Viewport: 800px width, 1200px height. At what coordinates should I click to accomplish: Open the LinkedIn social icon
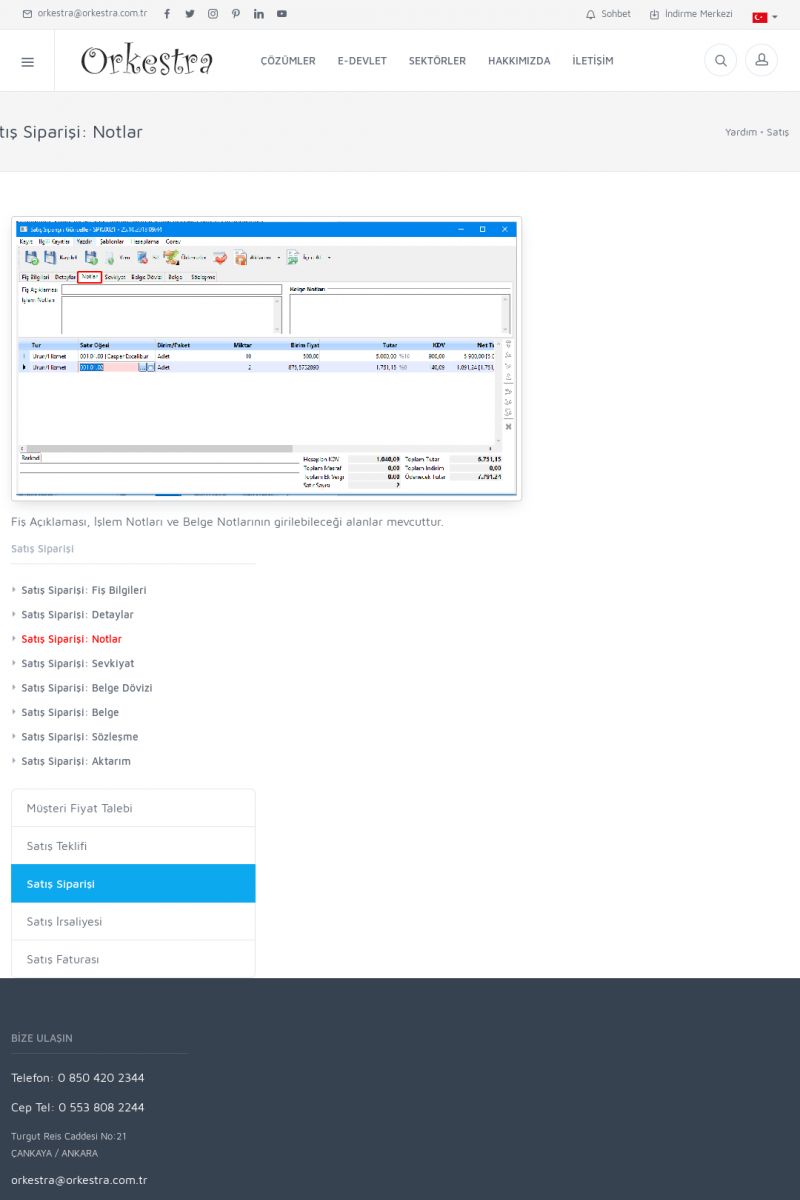(x=259, y=14)
